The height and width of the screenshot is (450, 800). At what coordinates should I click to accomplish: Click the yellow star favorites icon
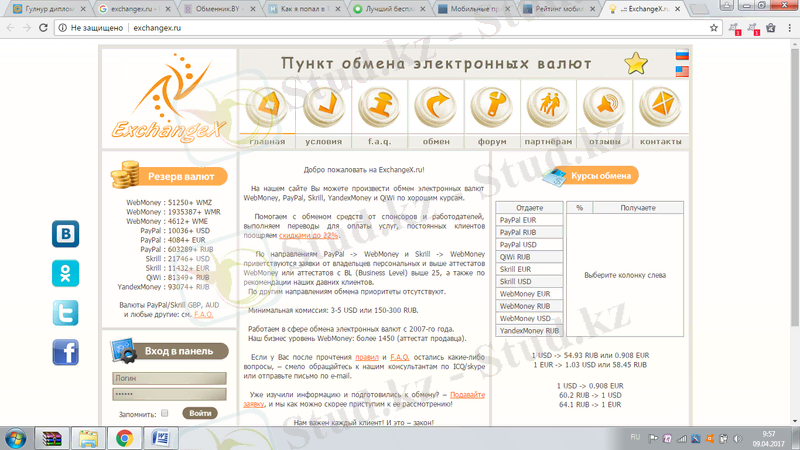pos(636,63)
